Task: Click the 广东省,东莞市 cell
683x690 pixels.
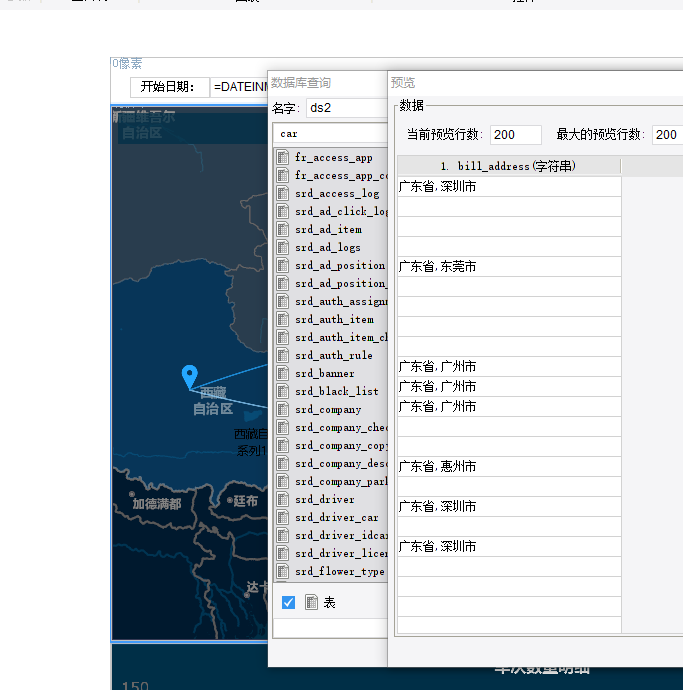Action: pyautogui.click(x=509, y=267)
